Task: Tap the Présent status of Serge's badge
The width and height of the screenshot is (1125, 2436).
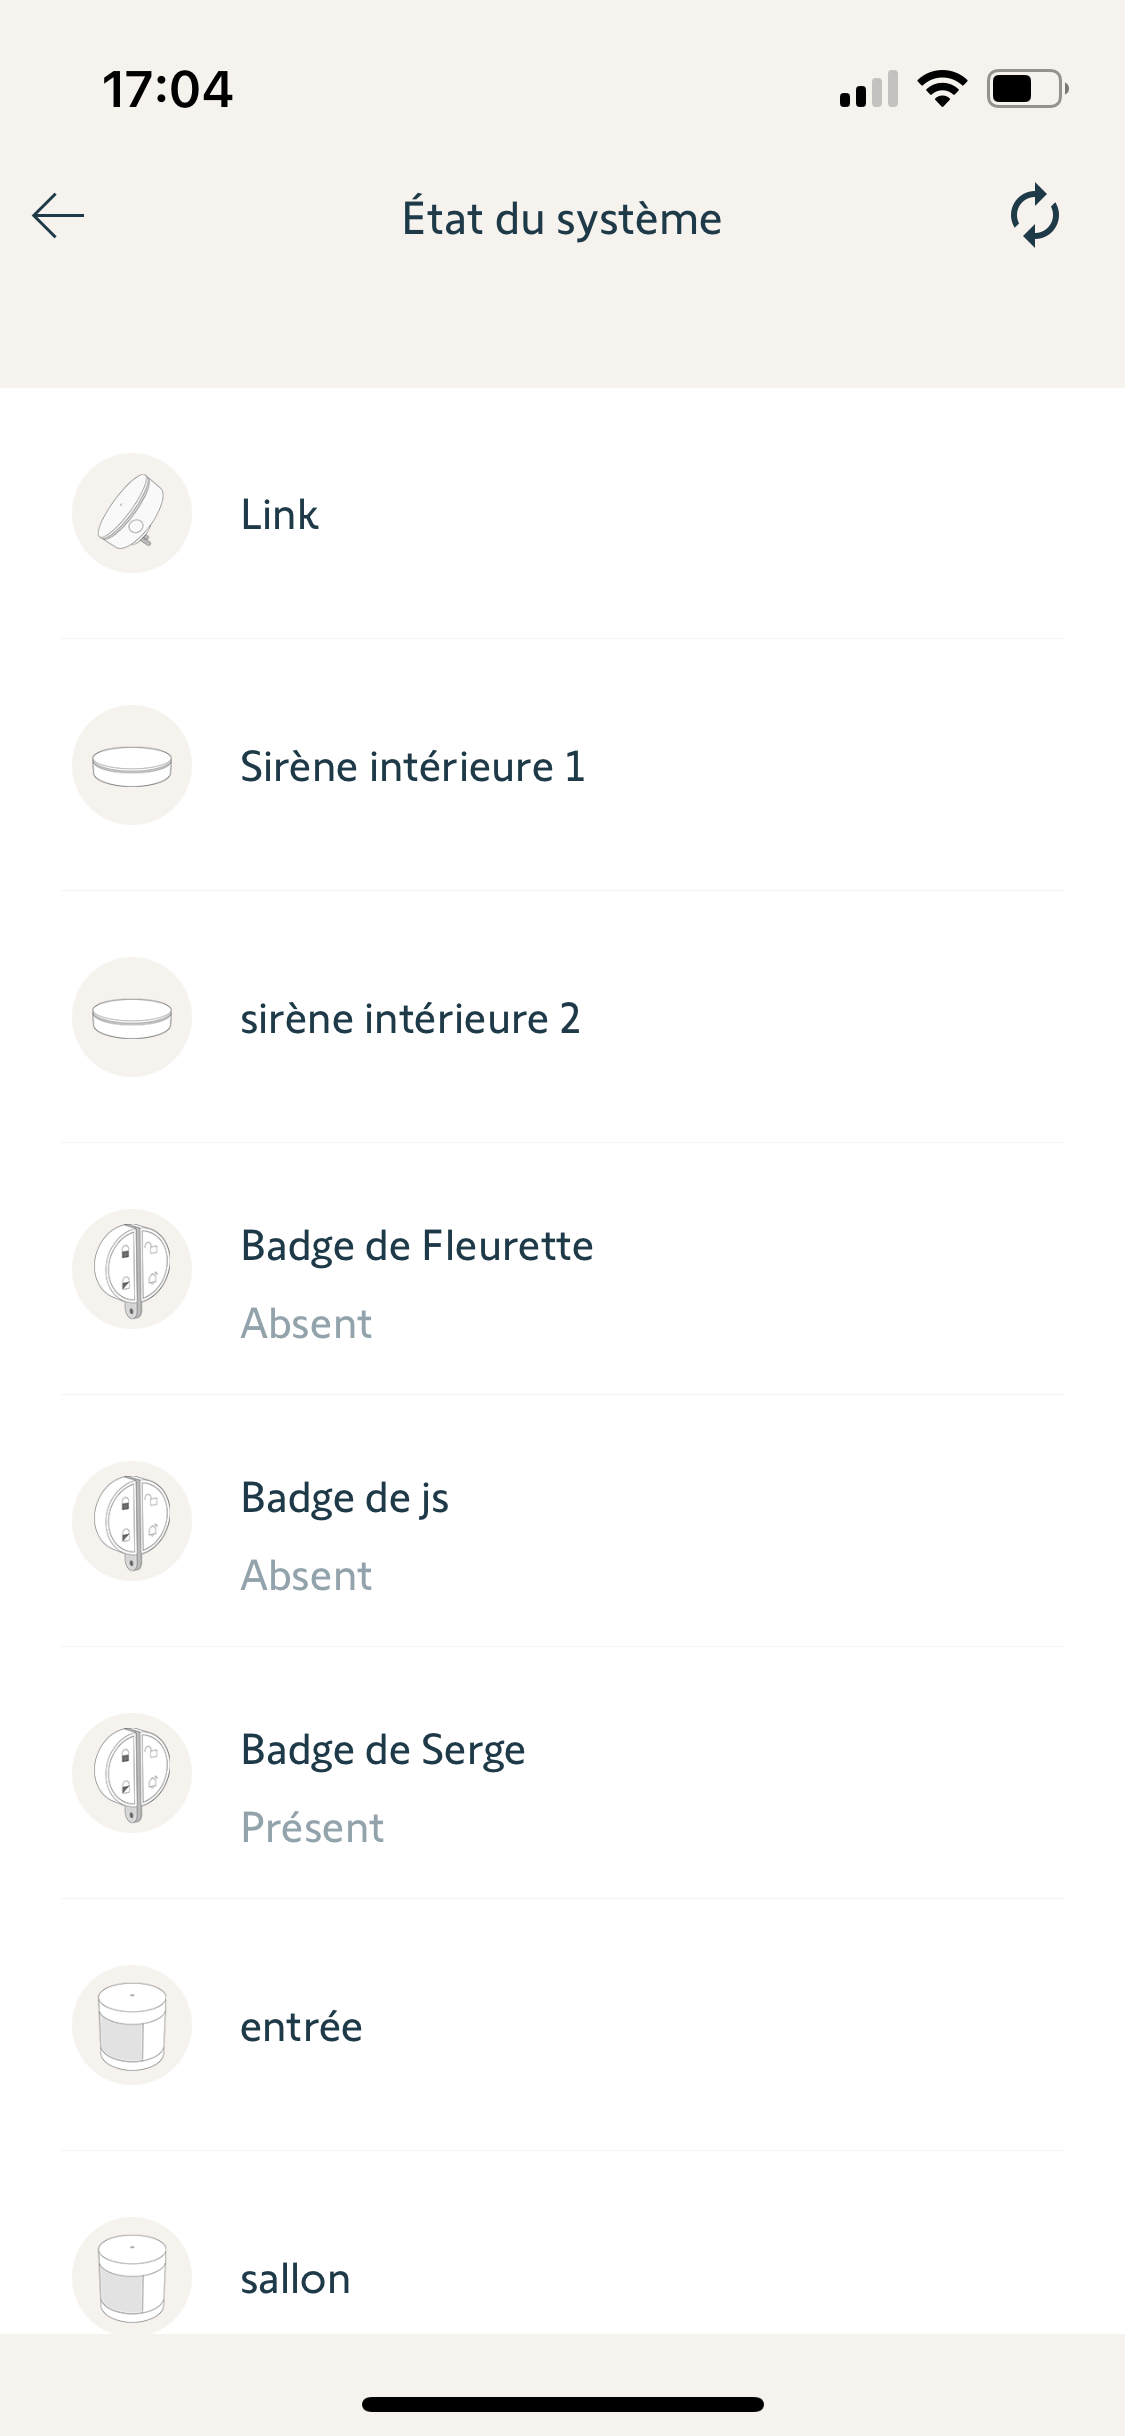Action: point(312,1828)
